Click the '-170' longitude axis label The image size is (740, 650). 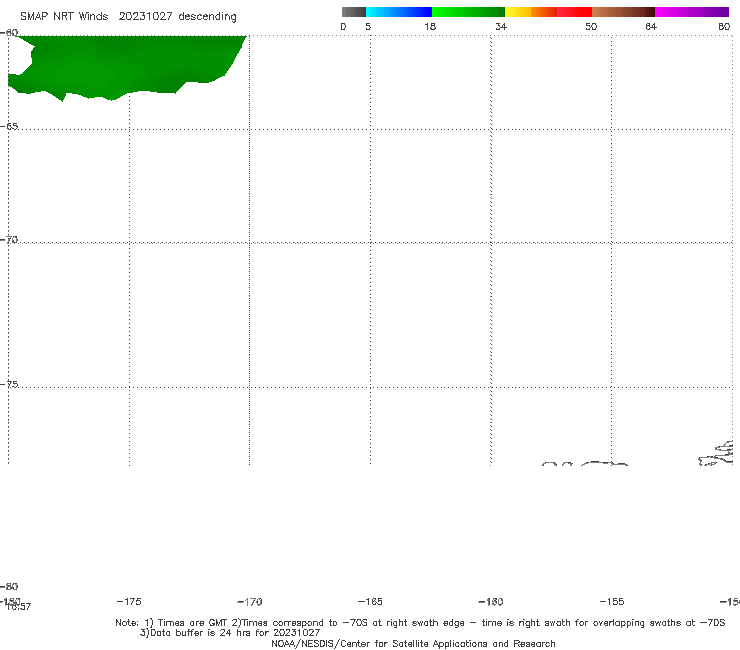click(x=250, y=602)
